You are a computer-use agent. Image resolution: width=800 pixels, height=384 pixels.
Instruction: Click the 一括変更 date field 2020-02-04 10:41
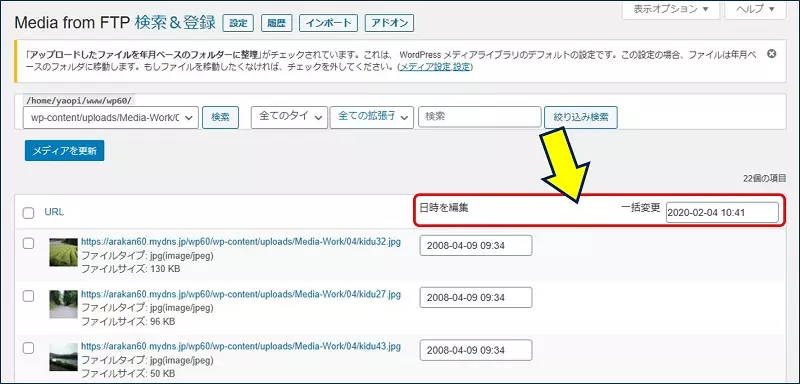coord(722,213)
